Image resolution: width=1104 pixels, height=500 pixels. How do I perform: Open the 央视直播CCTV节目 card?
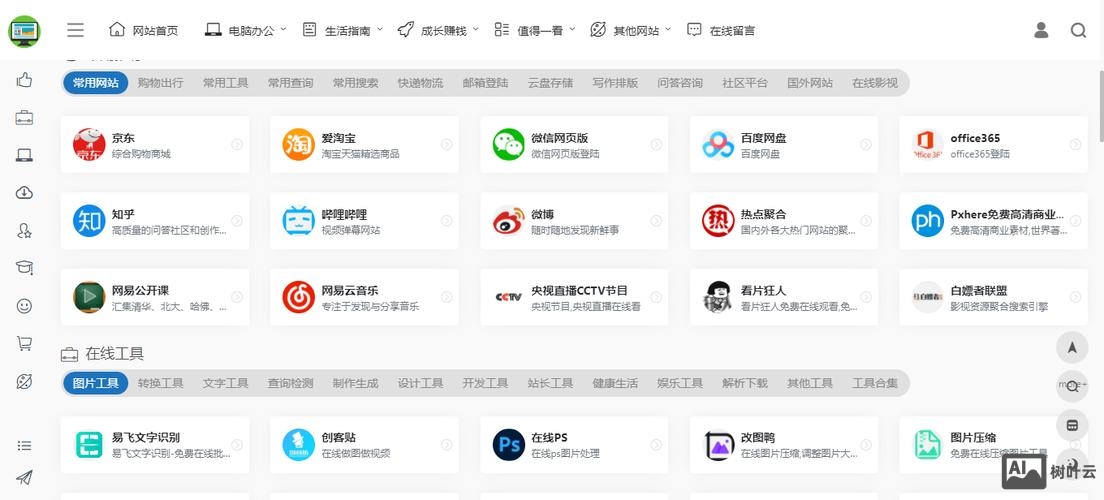(574, 296)
